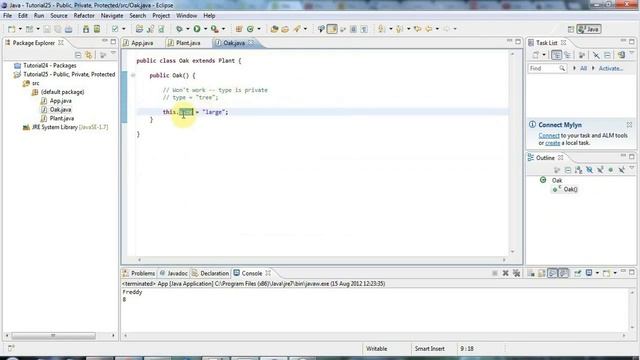Toggle Scroll Lock in Console toolbar
Image resolution: width=640 pixels, height=360 pixels.
coord(542,273)
